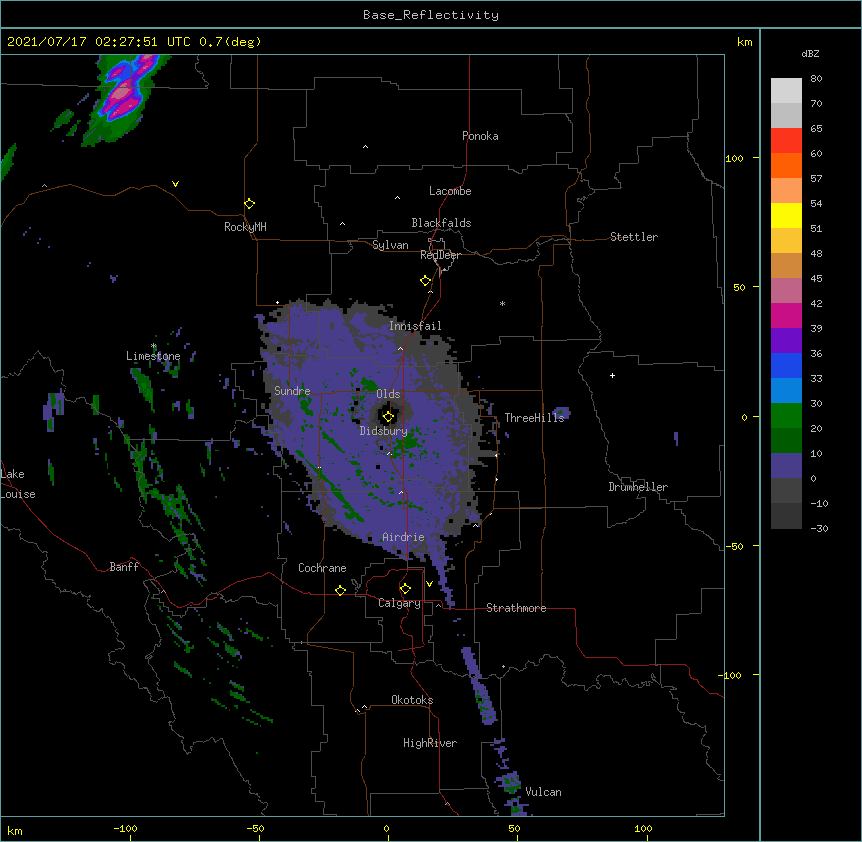Viewport: 862px width, 842px height.
Task: Click the yellow diamond marker near Cochrane
Action: tap(340, 590)
